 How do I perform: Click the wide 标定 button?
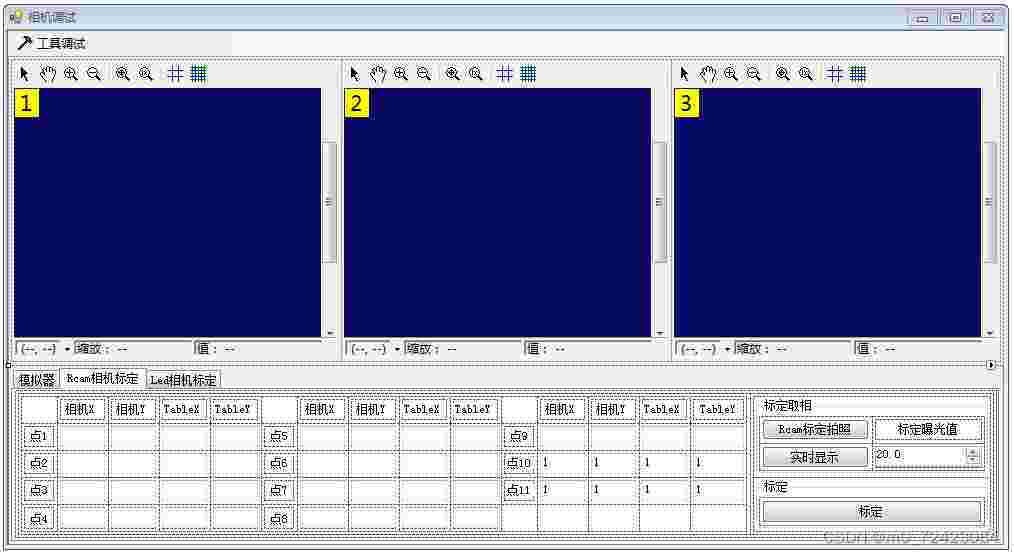[x=871, y=512]
